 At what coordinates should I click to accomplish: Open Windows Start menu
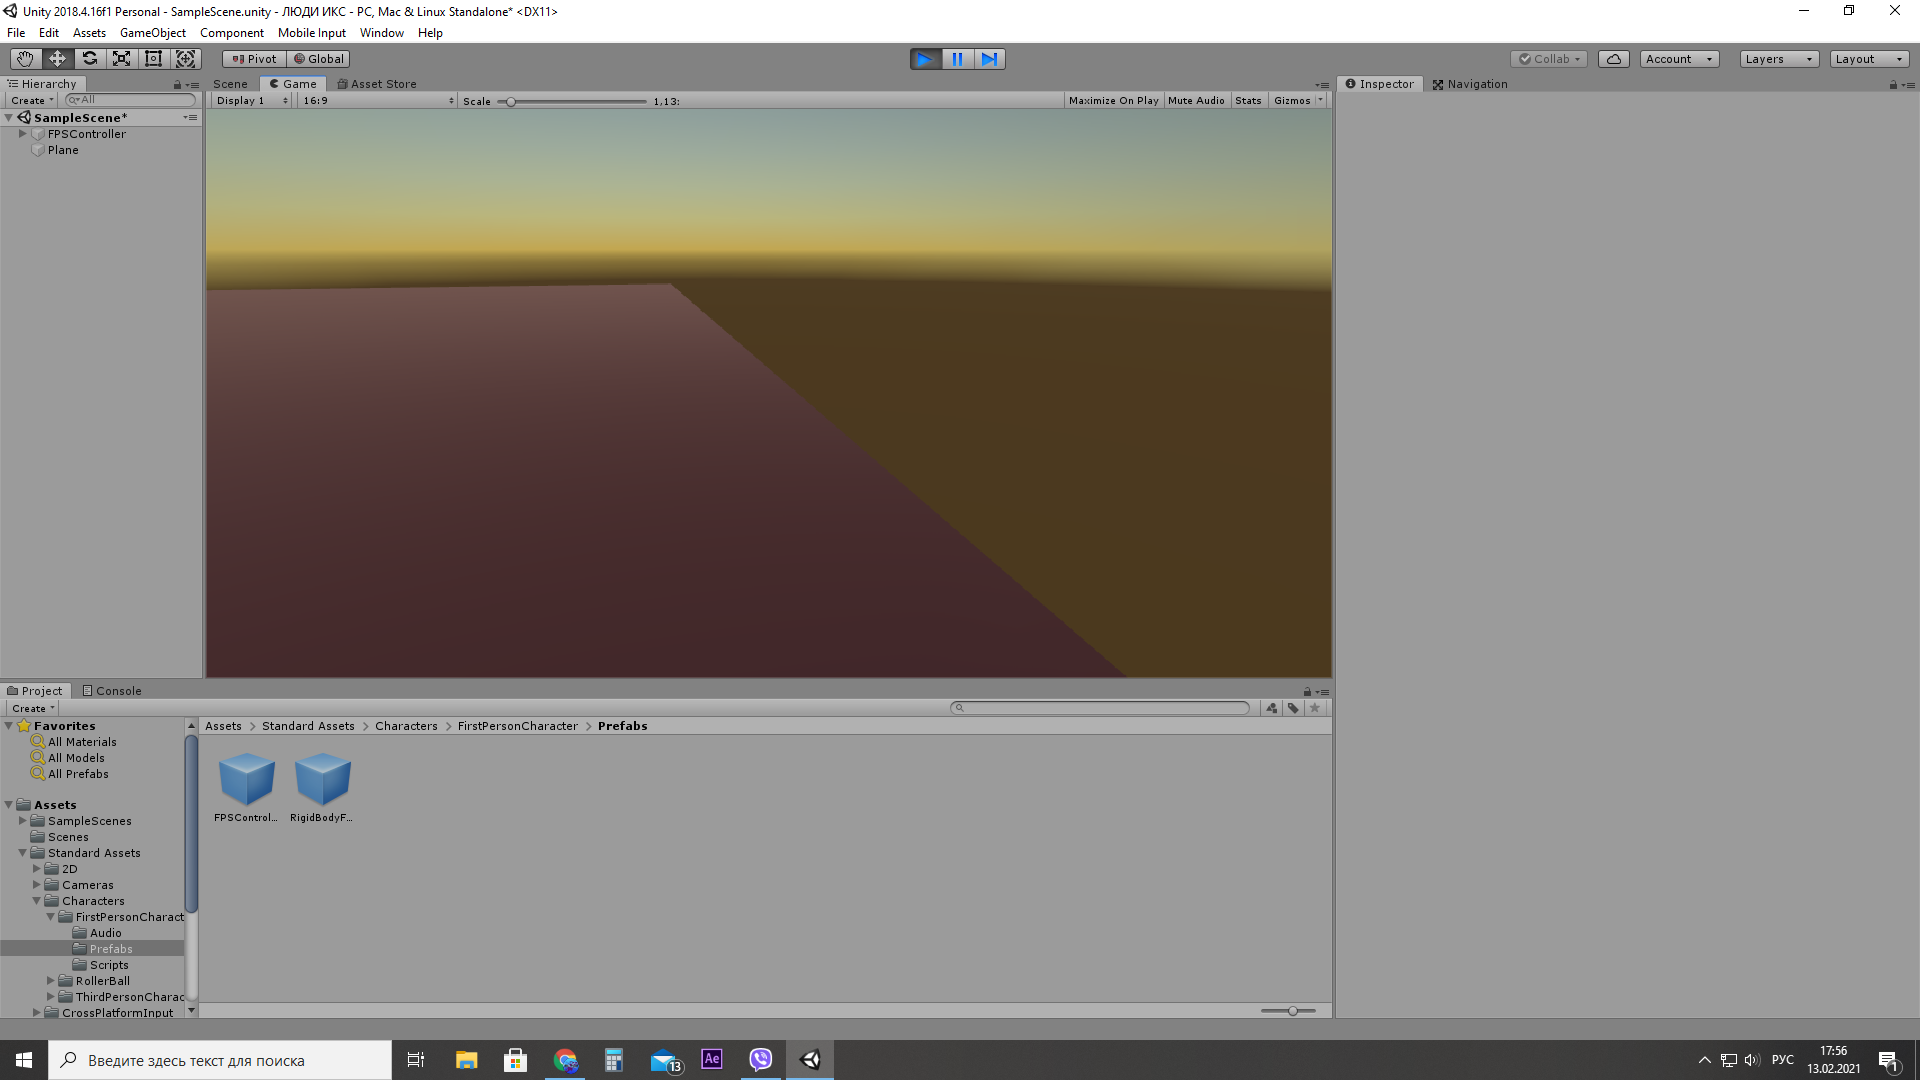tap(24, 1060)
